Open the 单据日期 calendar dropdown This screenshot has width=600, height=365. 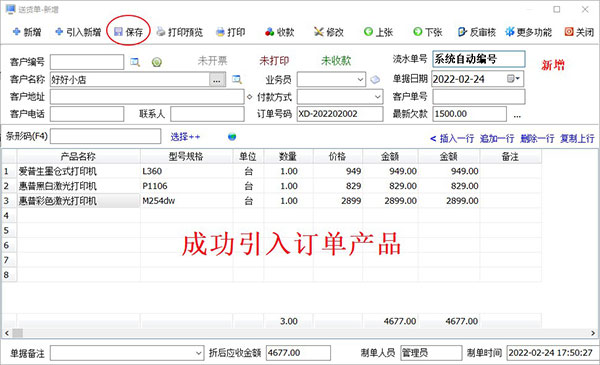[514, 79]
